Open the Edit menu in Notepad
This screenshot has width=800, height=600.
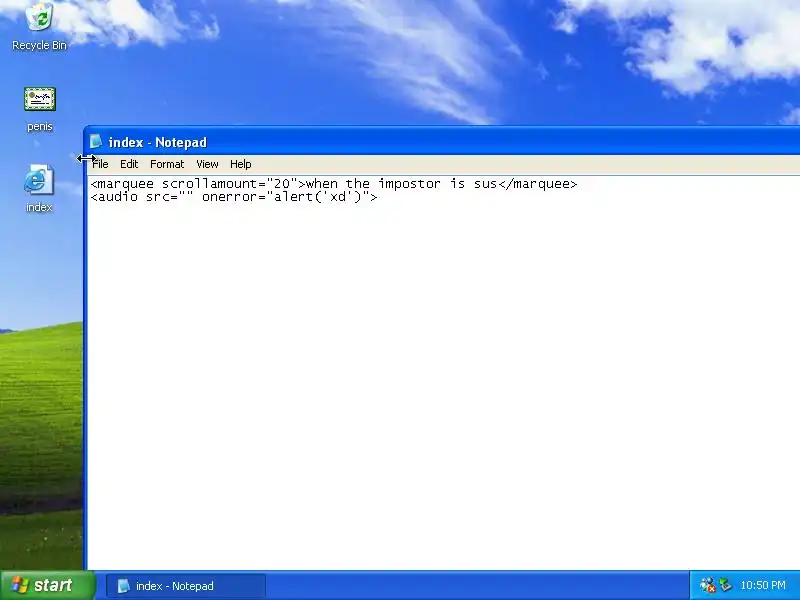click(x=129, y=164)
